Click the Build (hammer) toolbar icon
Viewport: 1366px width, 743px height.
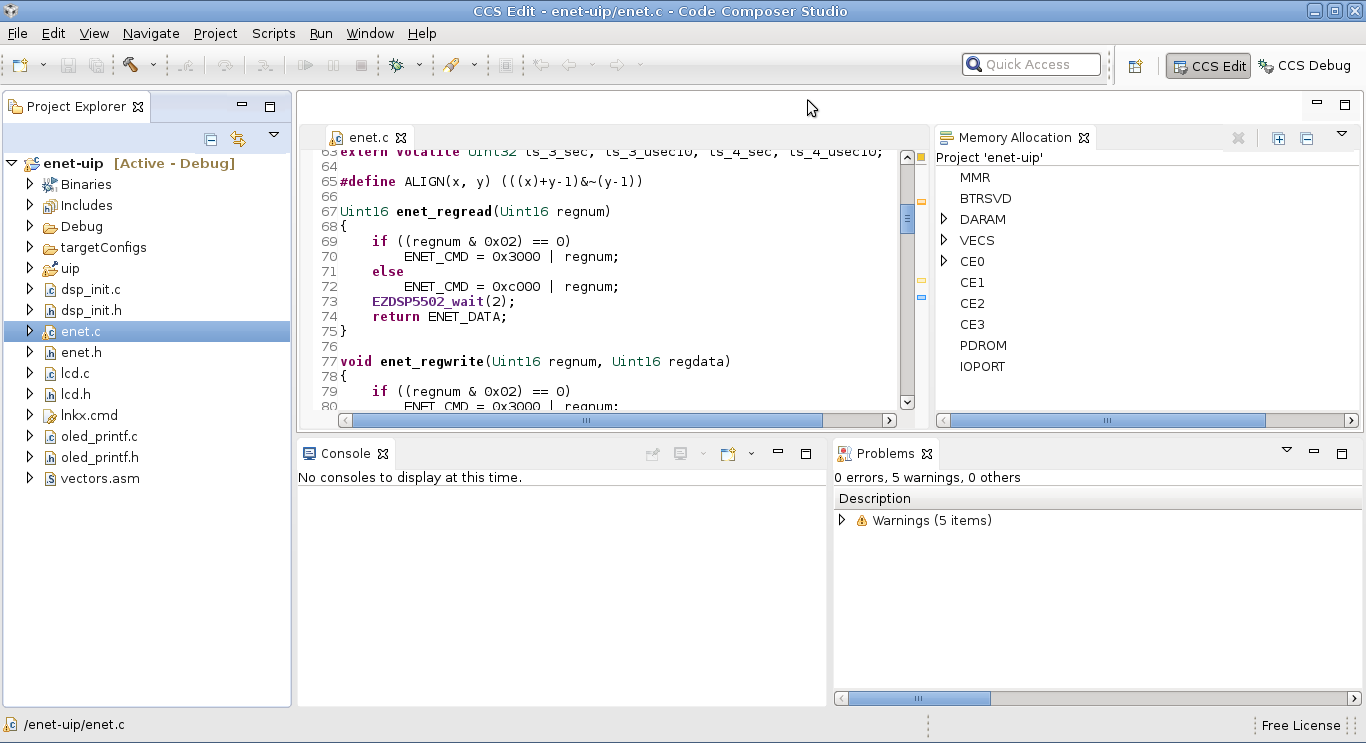tap(130, 65)
